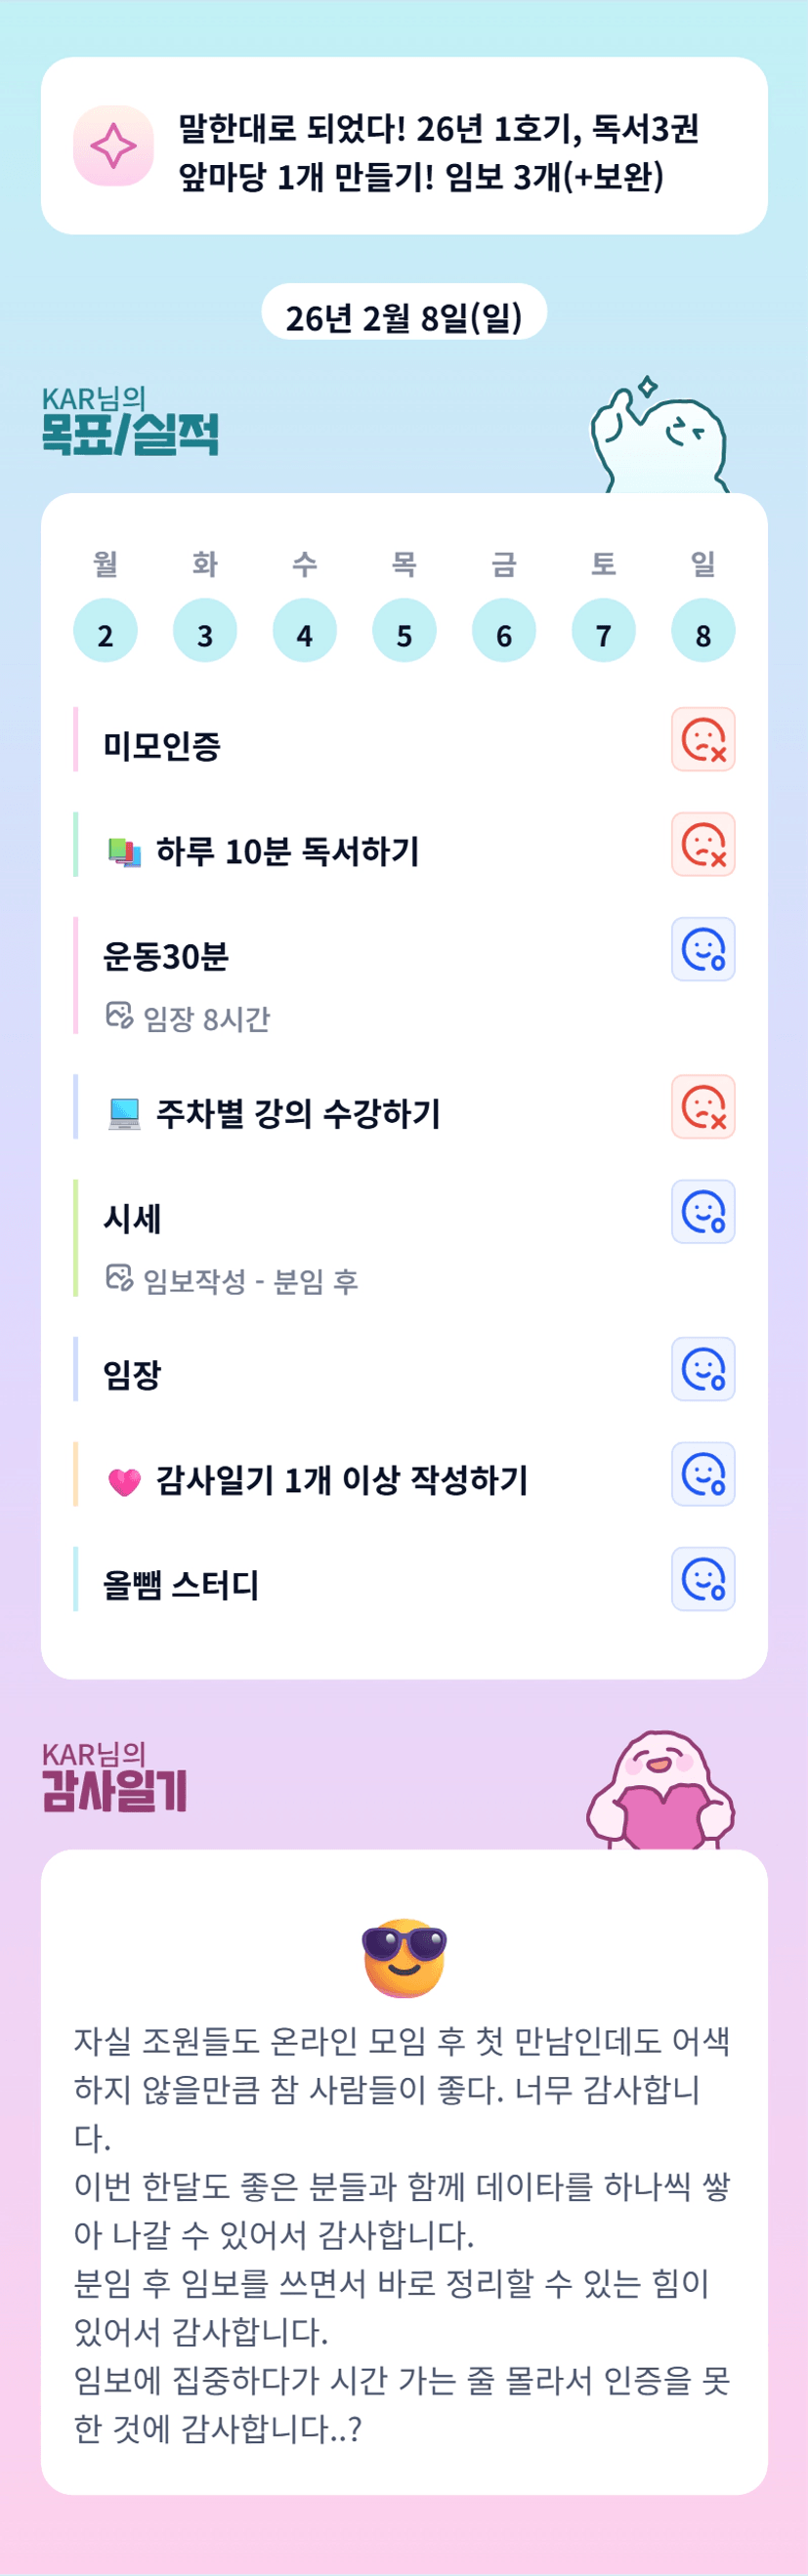
Task: Click the smiley status icon for 임장
Action: pyautogui.click(x=703, y=1369)
